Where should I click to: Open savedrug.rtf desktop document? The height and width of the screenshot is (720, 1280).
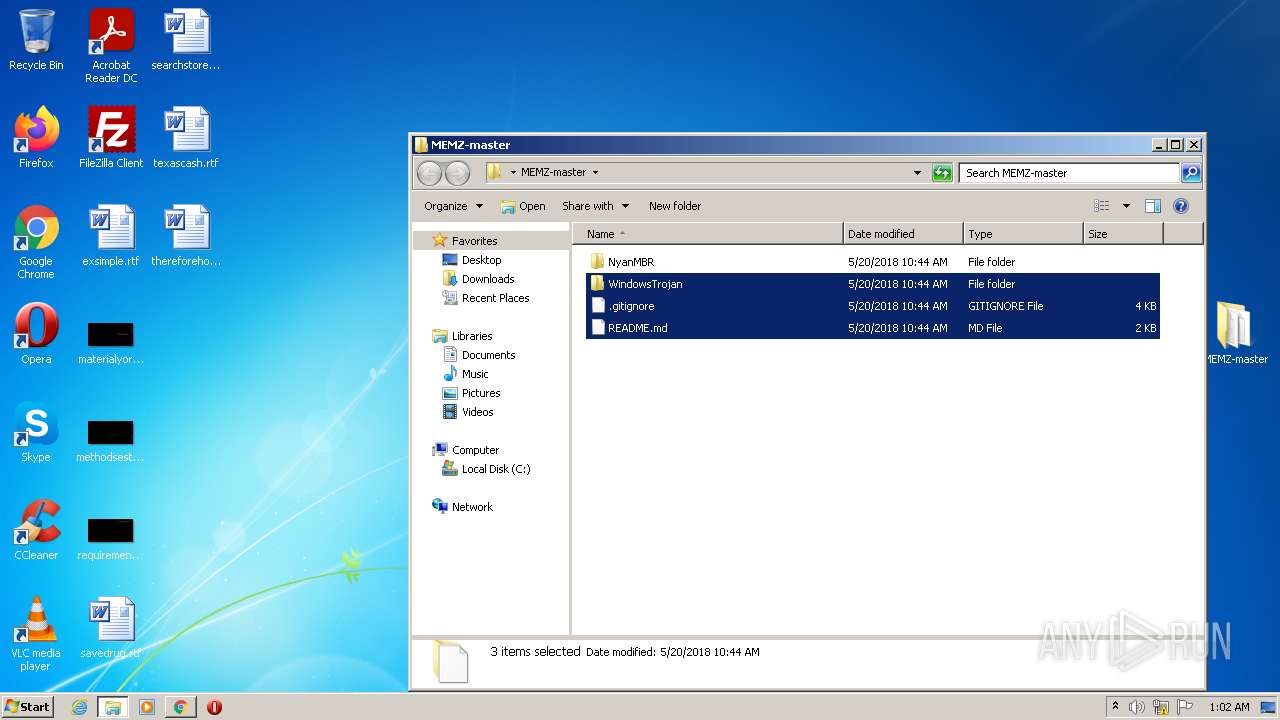(x=111, y=628)
